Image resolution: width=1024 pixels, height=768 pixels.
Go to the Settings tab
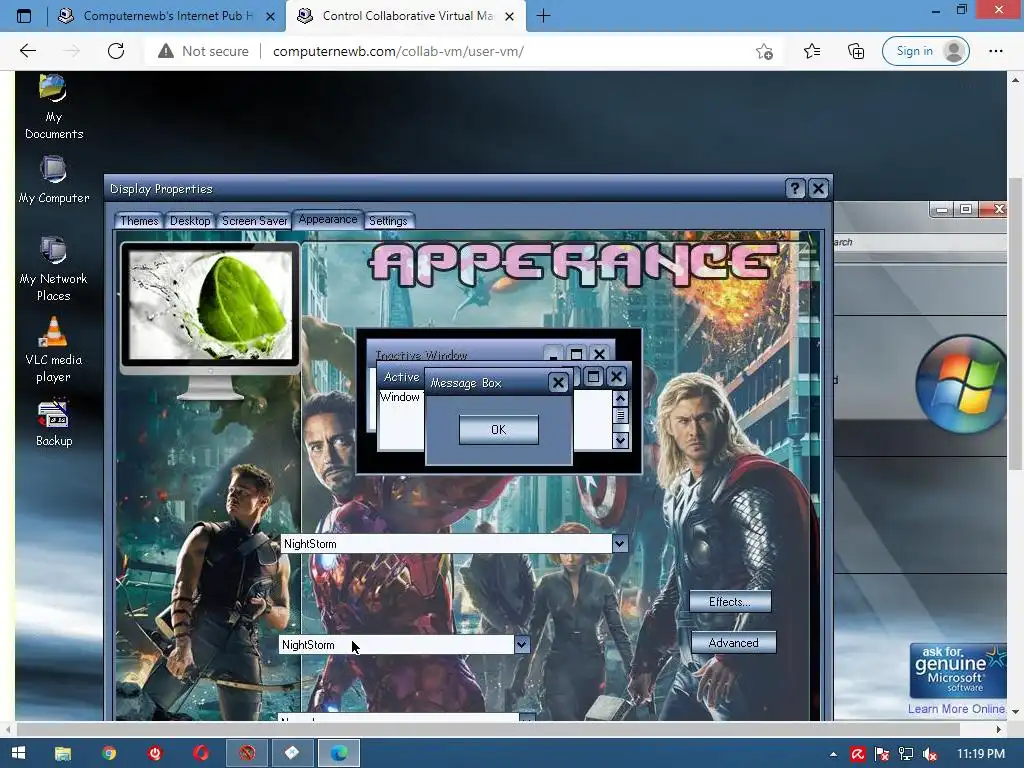tap(388, 221)
